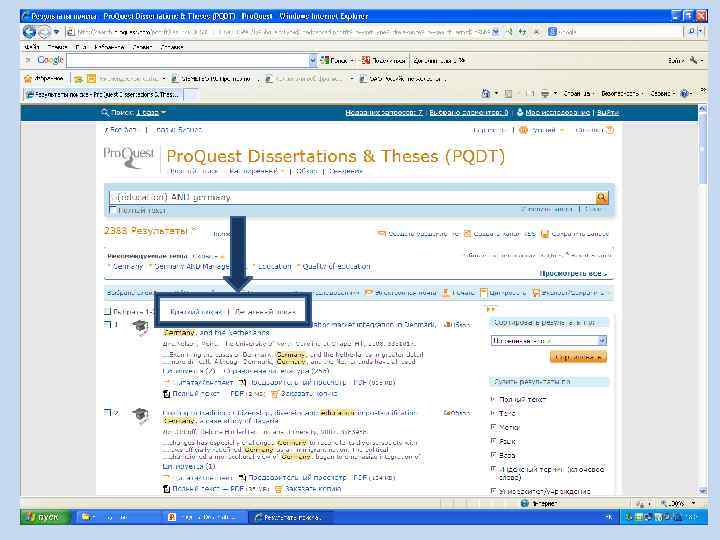Click Сохранить поиск icon link
Image resolution: width=720 pixels, height=540 pixels.
coord(574,234)
